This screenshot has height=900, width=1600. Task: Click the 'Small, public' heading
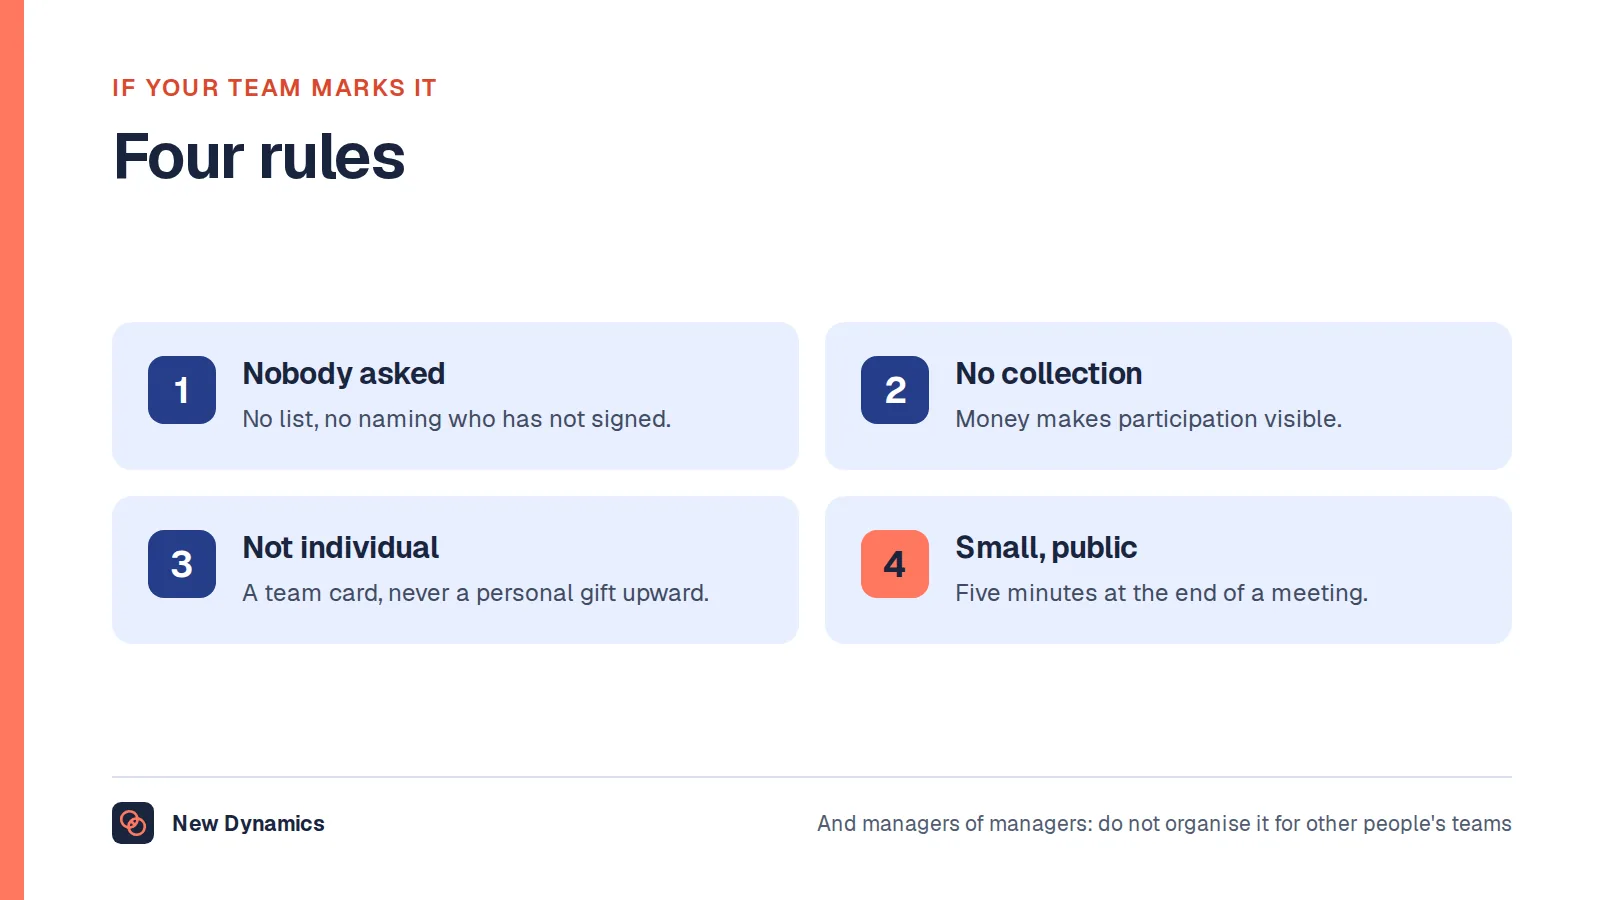pyautogui.click(x=1046, y=547)
